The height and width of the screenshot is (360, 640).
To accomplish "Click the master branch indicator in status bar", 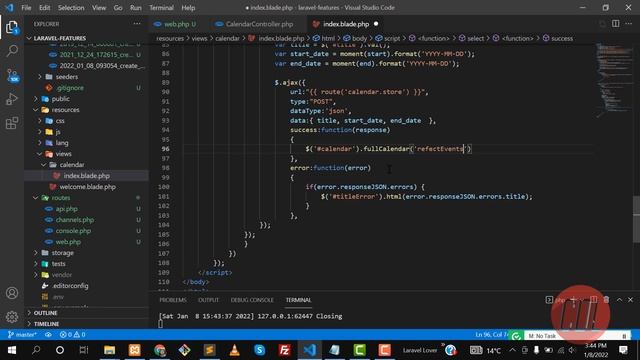I will point(22,335).
